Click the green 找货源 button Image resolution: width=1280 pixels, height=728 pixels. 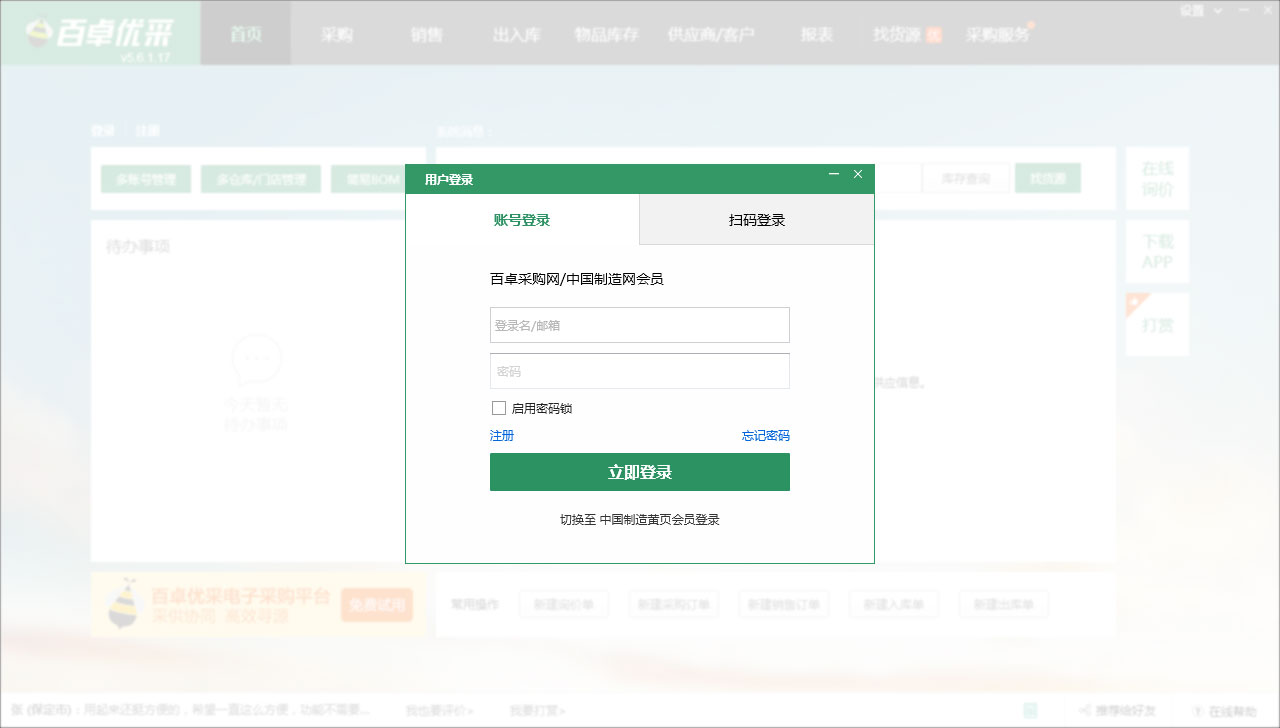[1048, 178]
